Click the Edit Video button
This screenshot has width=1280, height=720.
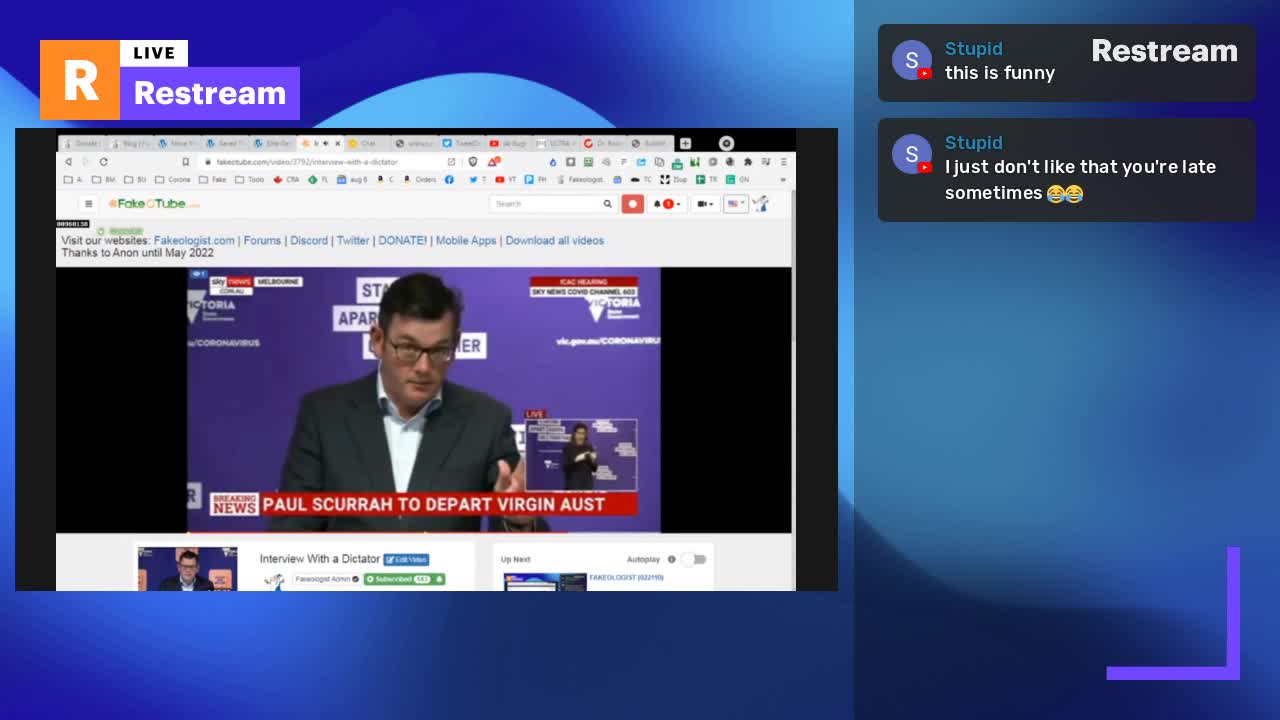(406, 560)
